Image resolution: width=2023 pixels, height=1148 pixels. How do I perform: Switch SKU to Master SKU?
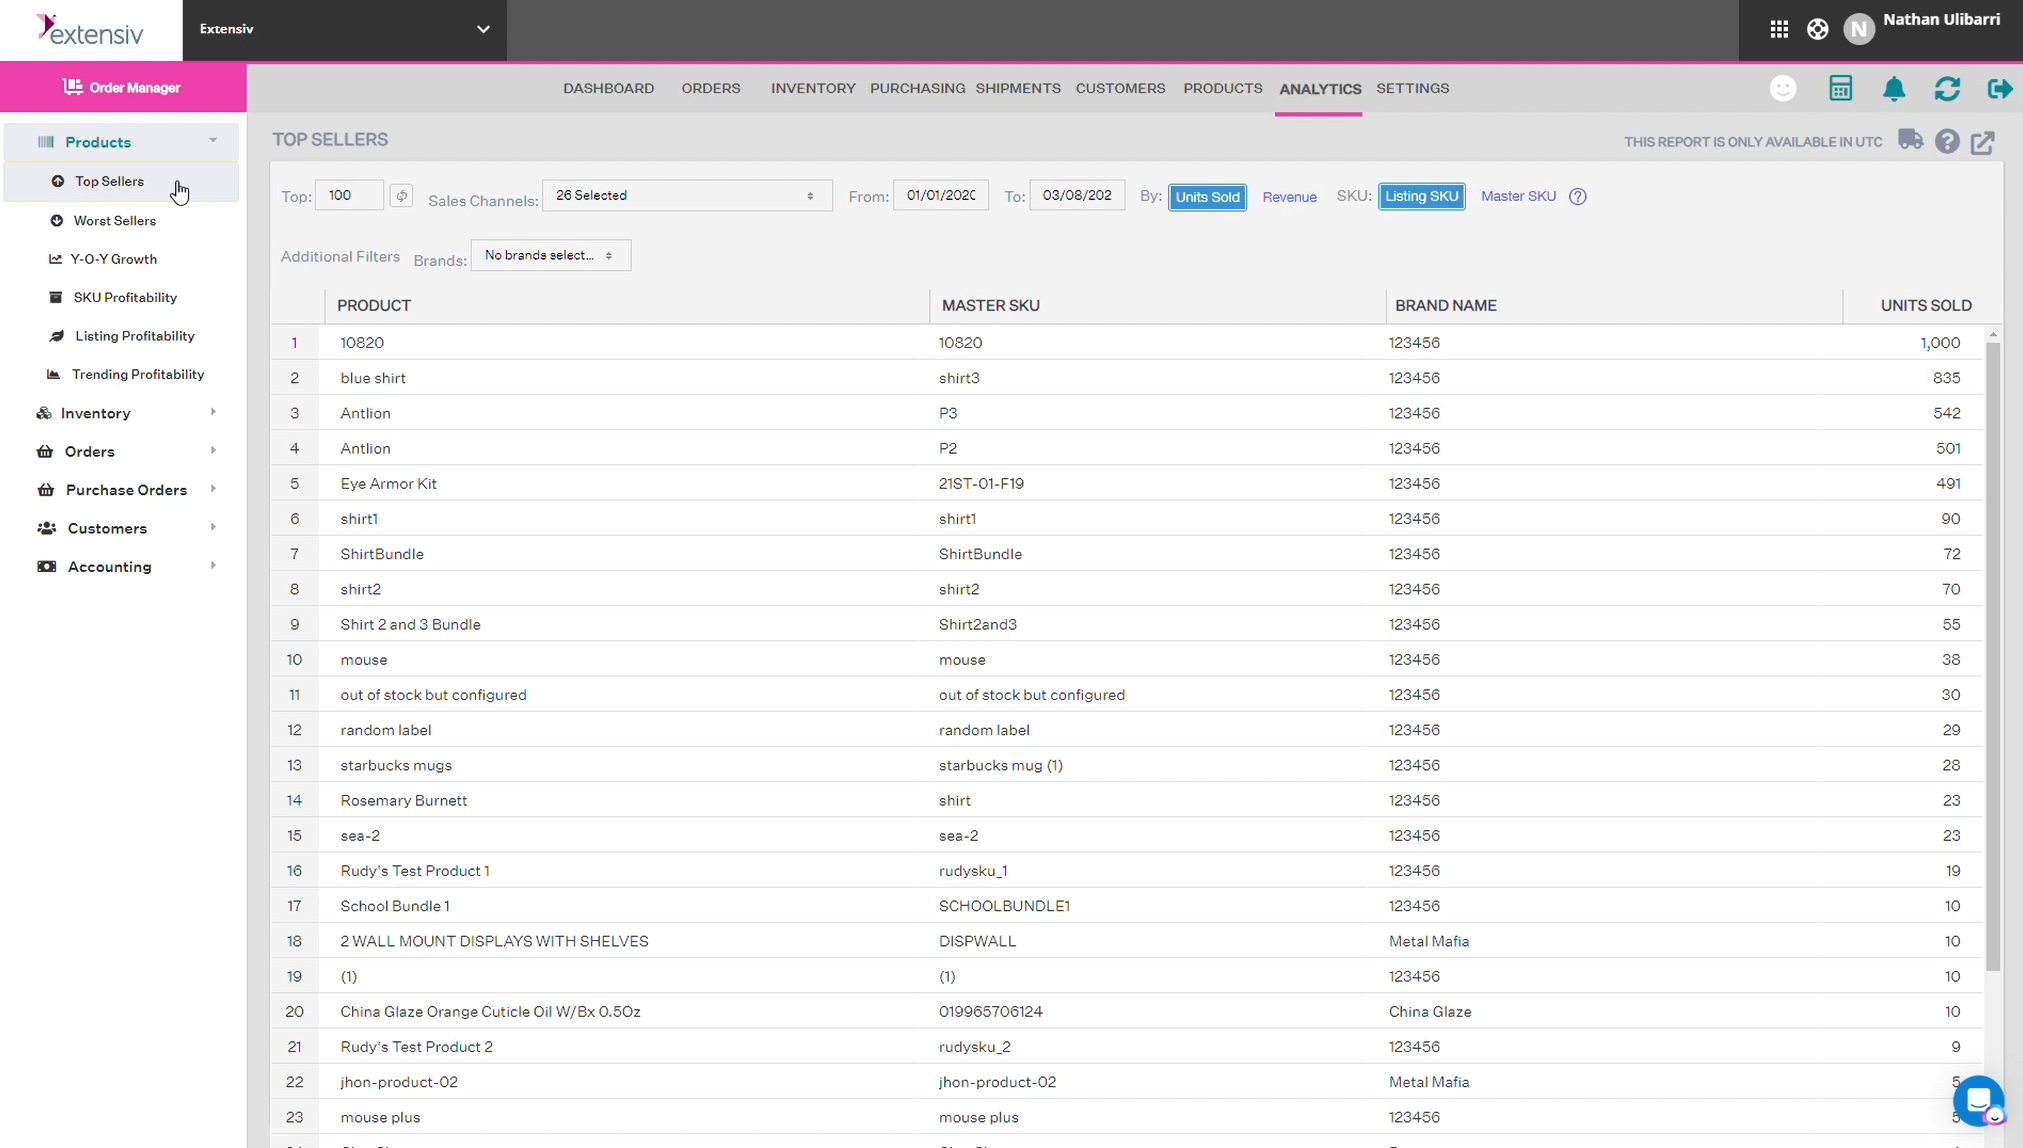click(1516, 196)
